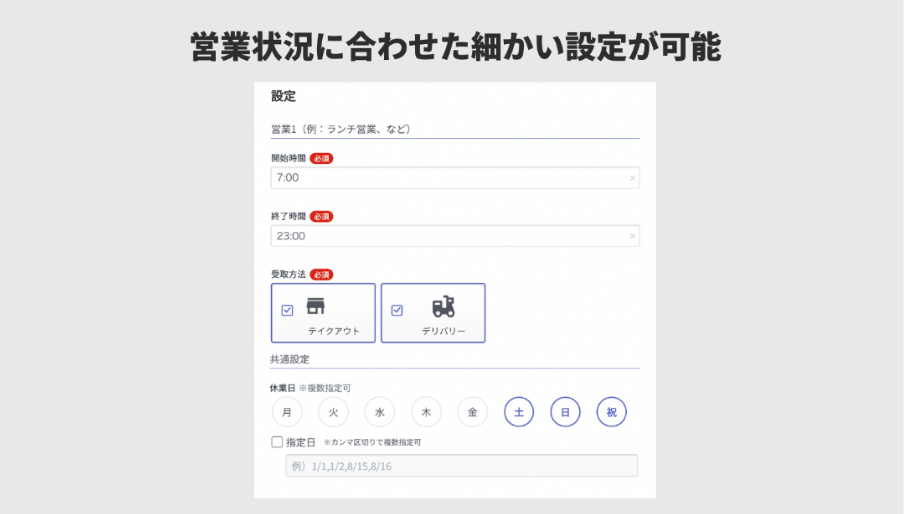Screen dimensions: 904x514
Task: Toggle 木 as a closed day
Action: (426, 412)
